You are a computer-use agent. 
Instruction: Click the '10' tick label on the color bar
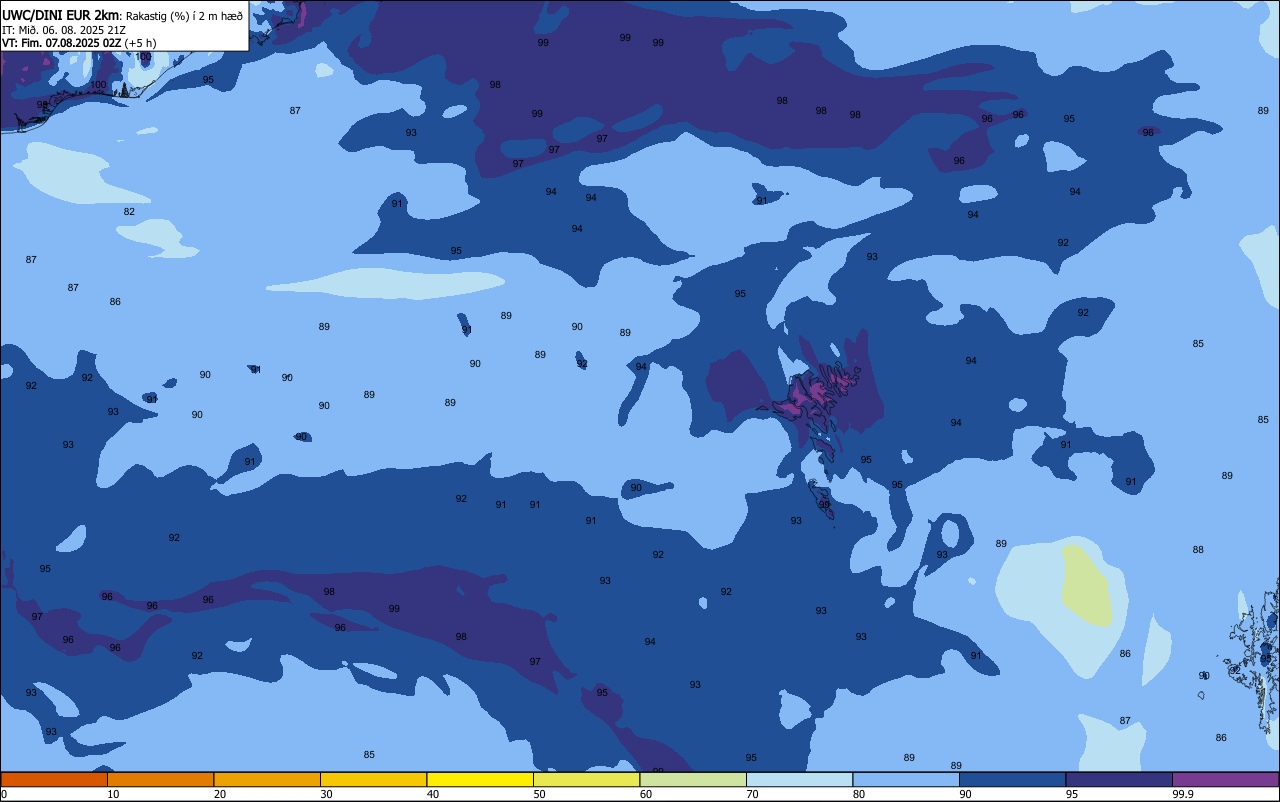coord(113,794)
